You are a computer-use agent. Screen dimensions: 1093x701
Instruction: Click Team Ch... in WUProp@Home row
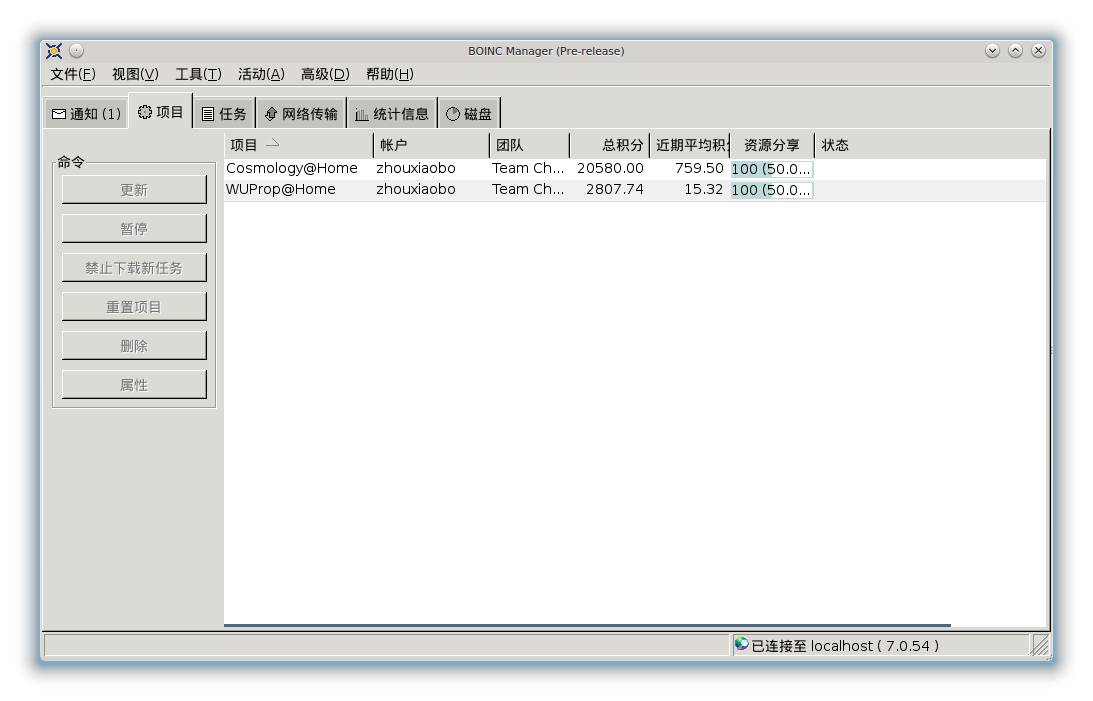pyautogui.click(x=528, y=190)
